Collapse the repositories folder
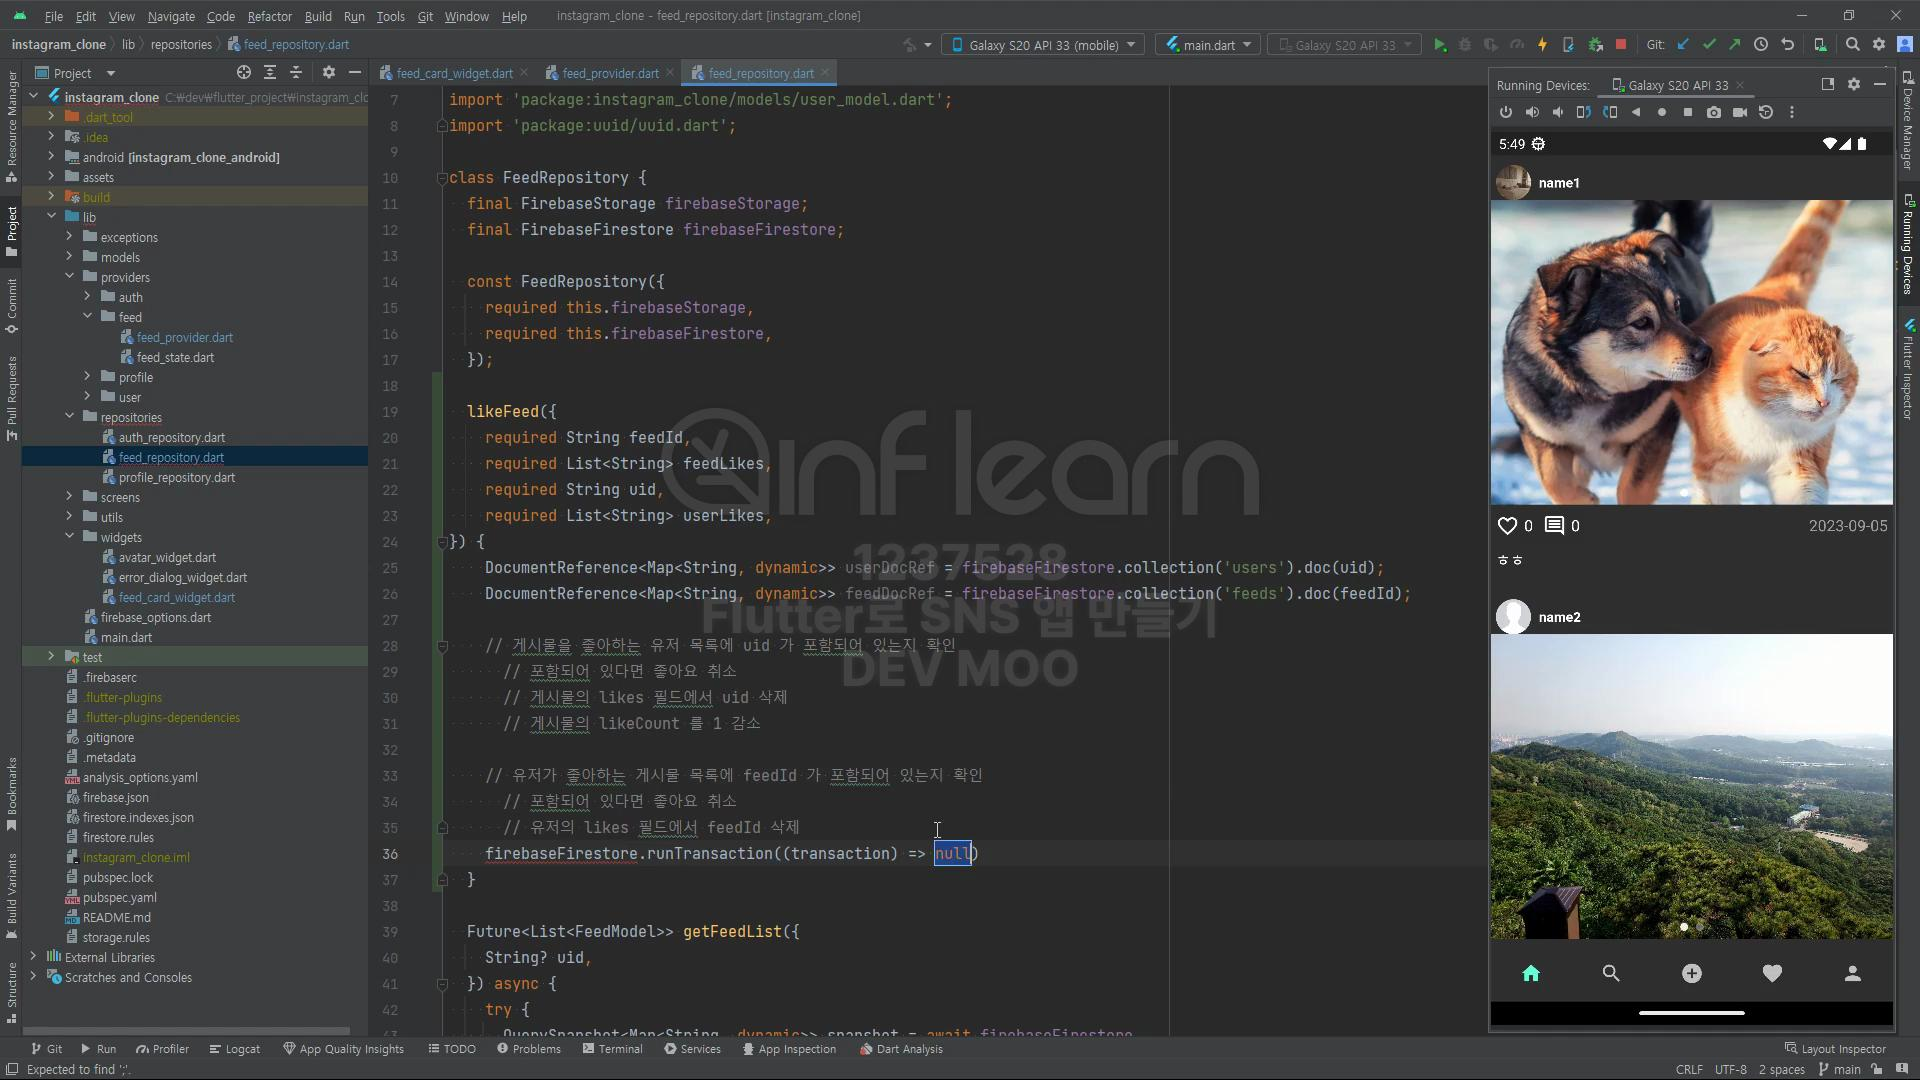The image size is (1920, 1080). point(69,417)
